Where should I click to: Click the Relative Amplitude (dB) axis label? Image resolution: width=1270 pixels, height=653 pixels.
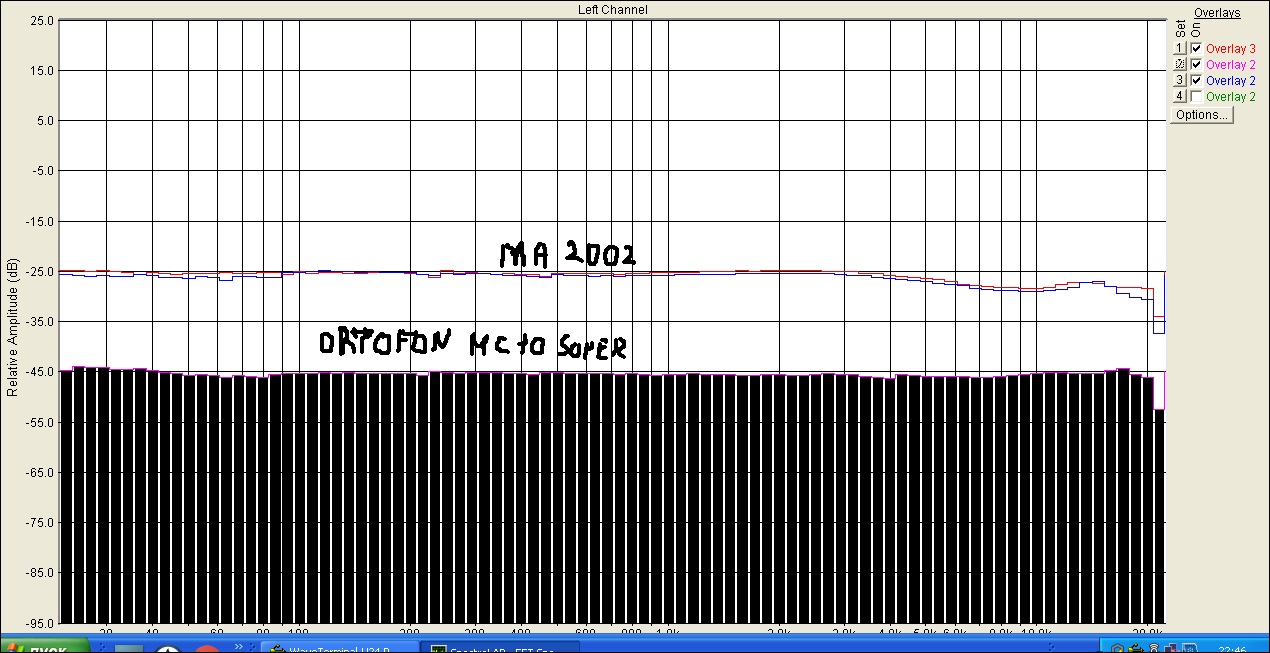click(12, 328)
